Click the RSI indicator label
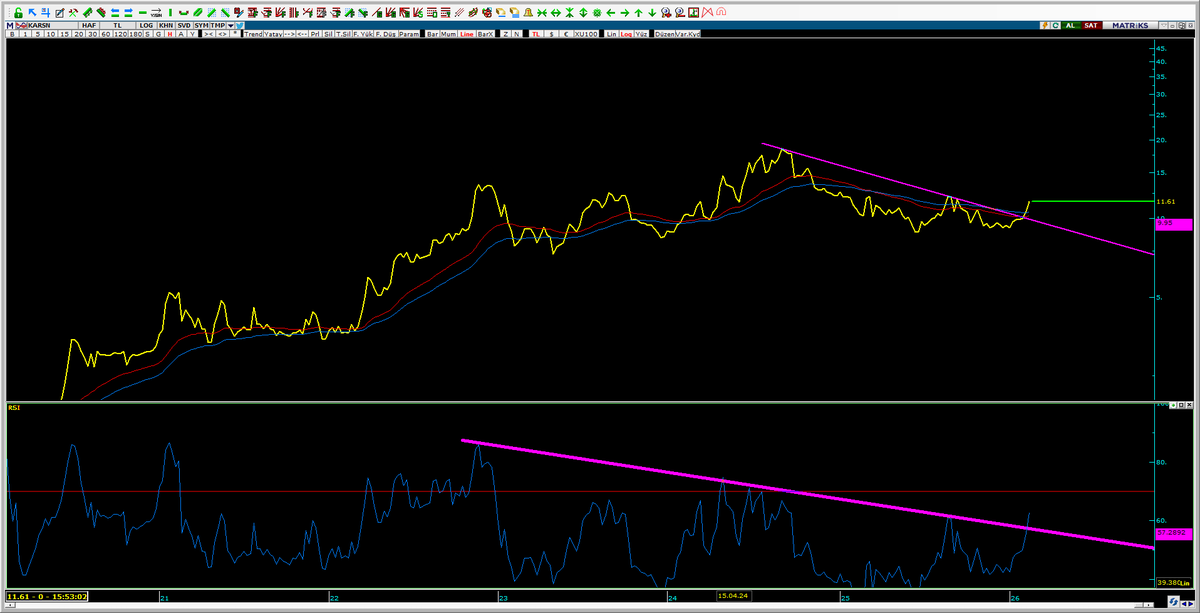This screenshot has height=613, width=1200. [15, 408]
